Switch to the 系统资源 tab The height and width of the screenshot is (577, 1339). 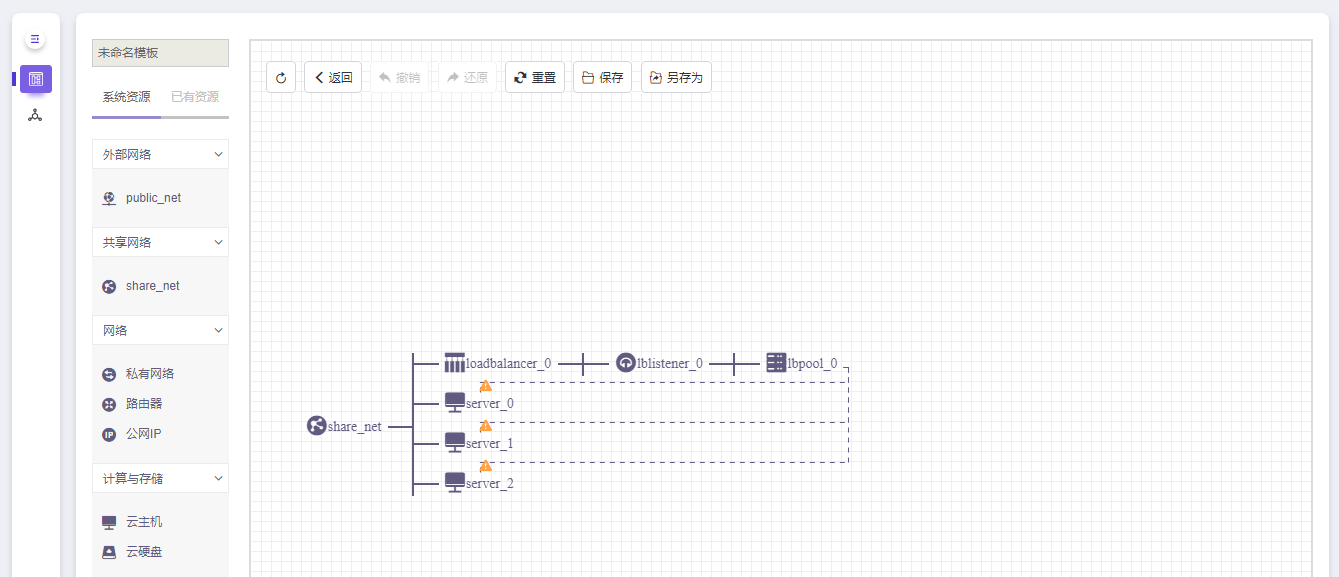coord(126,97)
